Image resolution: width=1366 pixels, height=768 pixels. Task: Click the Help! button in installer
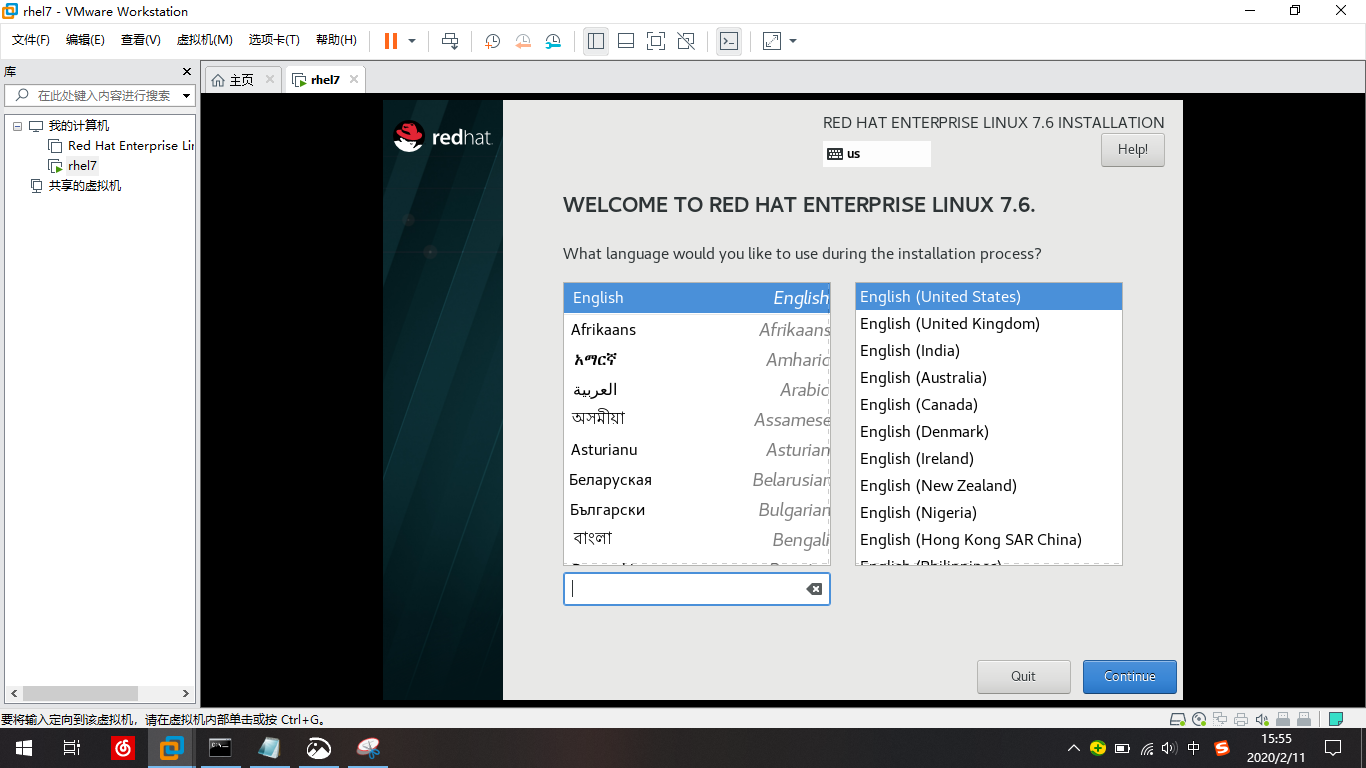[1132, 150]
